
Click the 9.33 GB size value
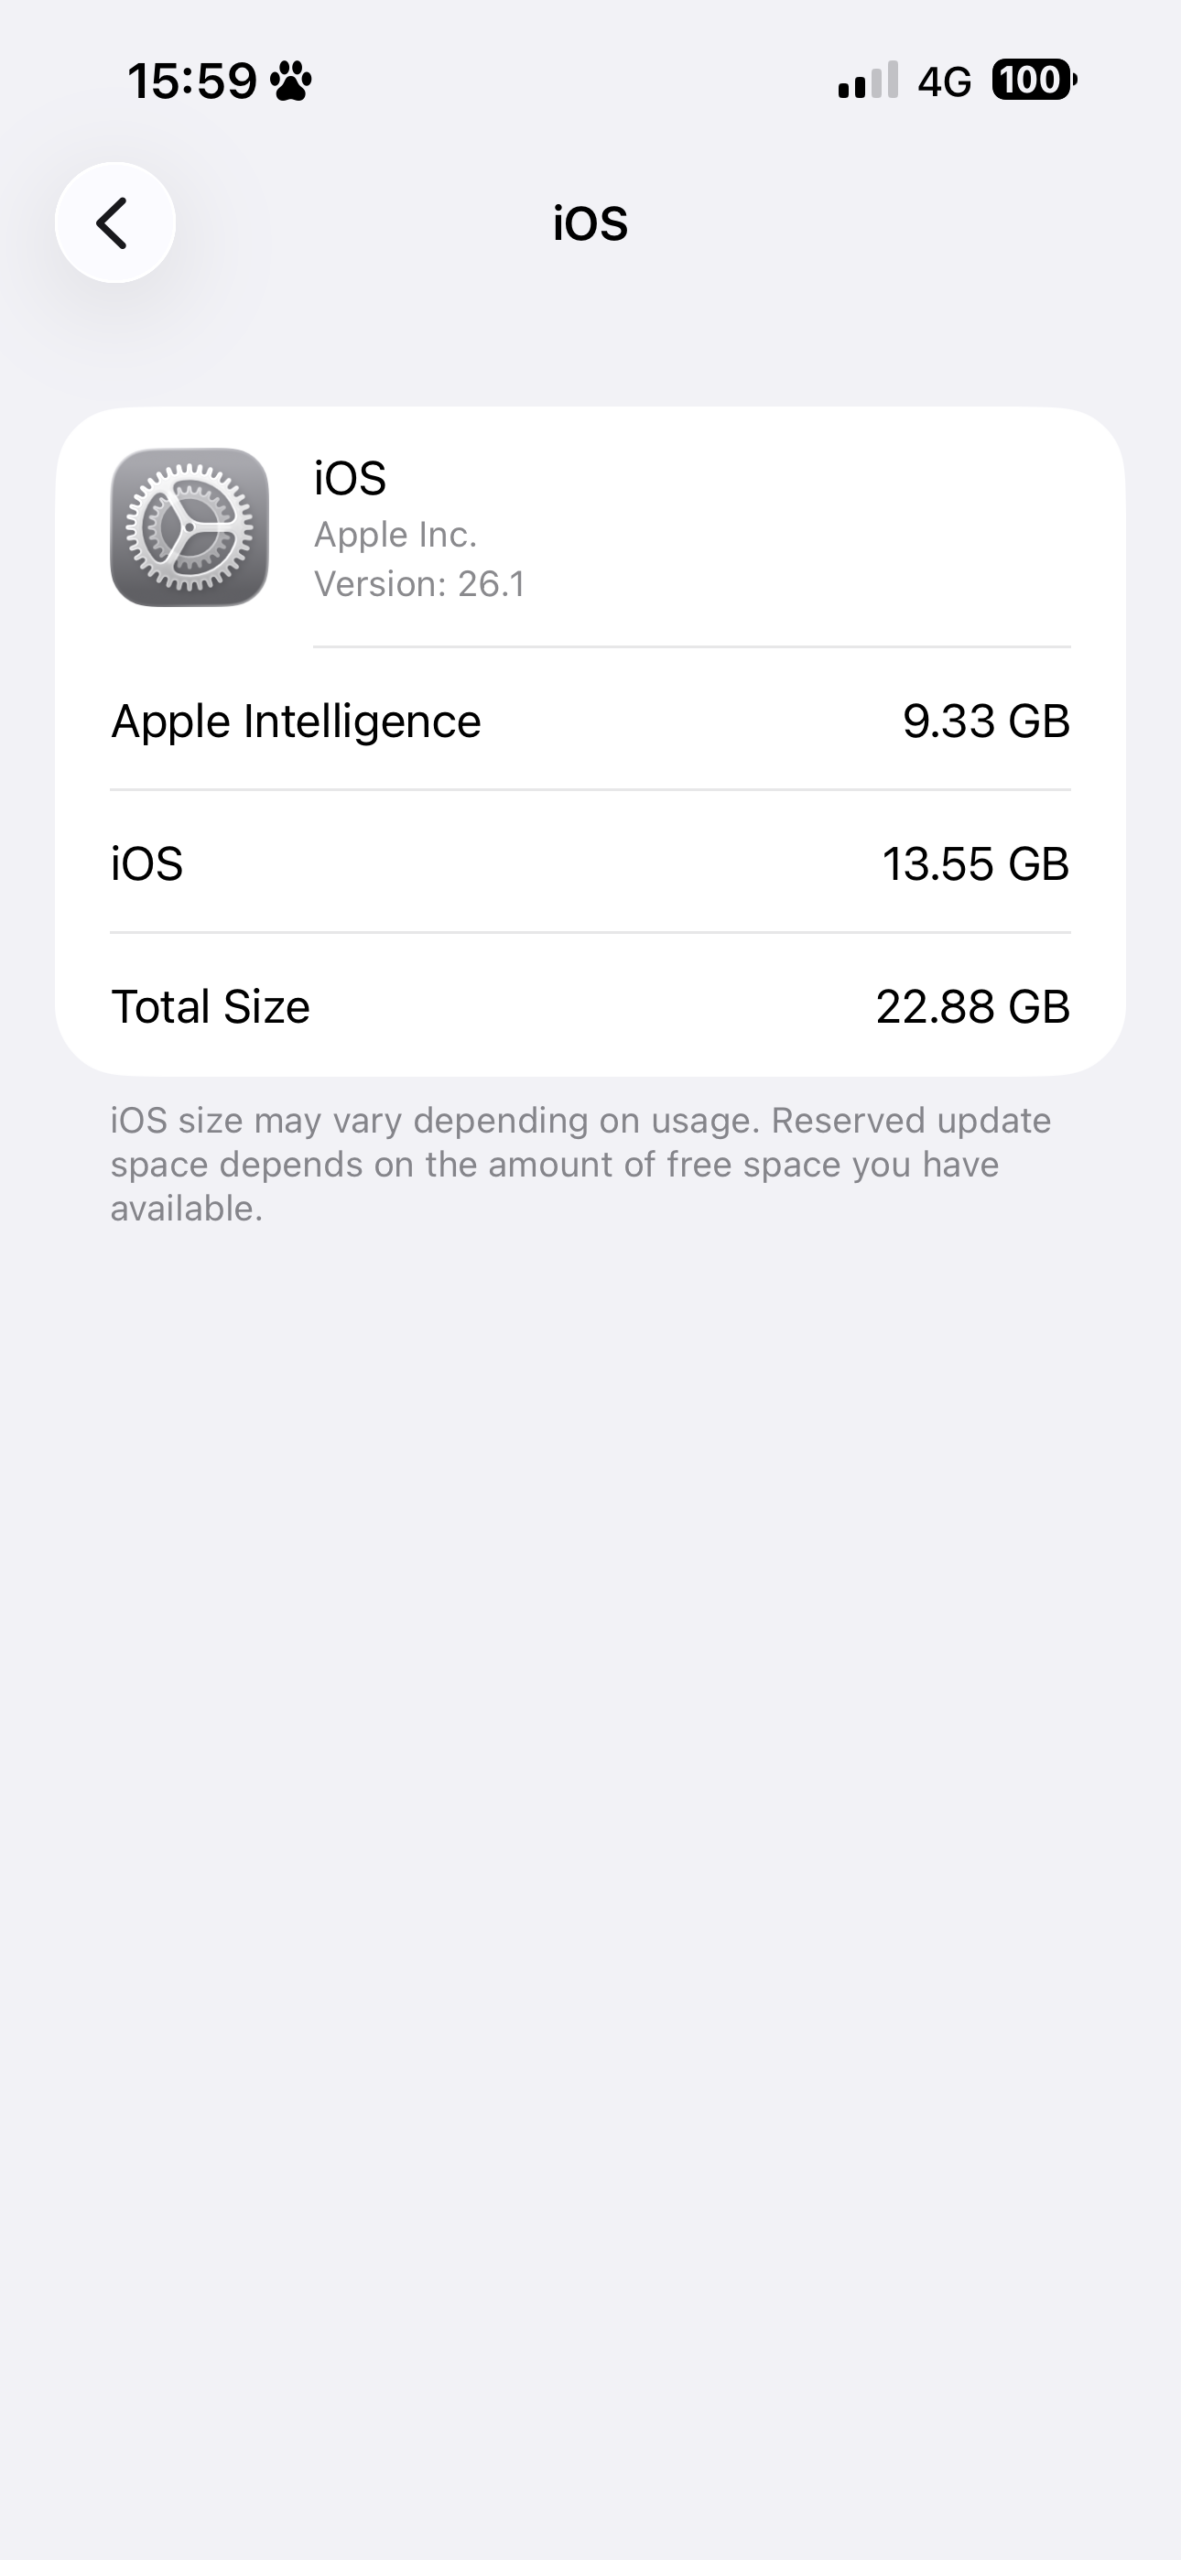986,721
